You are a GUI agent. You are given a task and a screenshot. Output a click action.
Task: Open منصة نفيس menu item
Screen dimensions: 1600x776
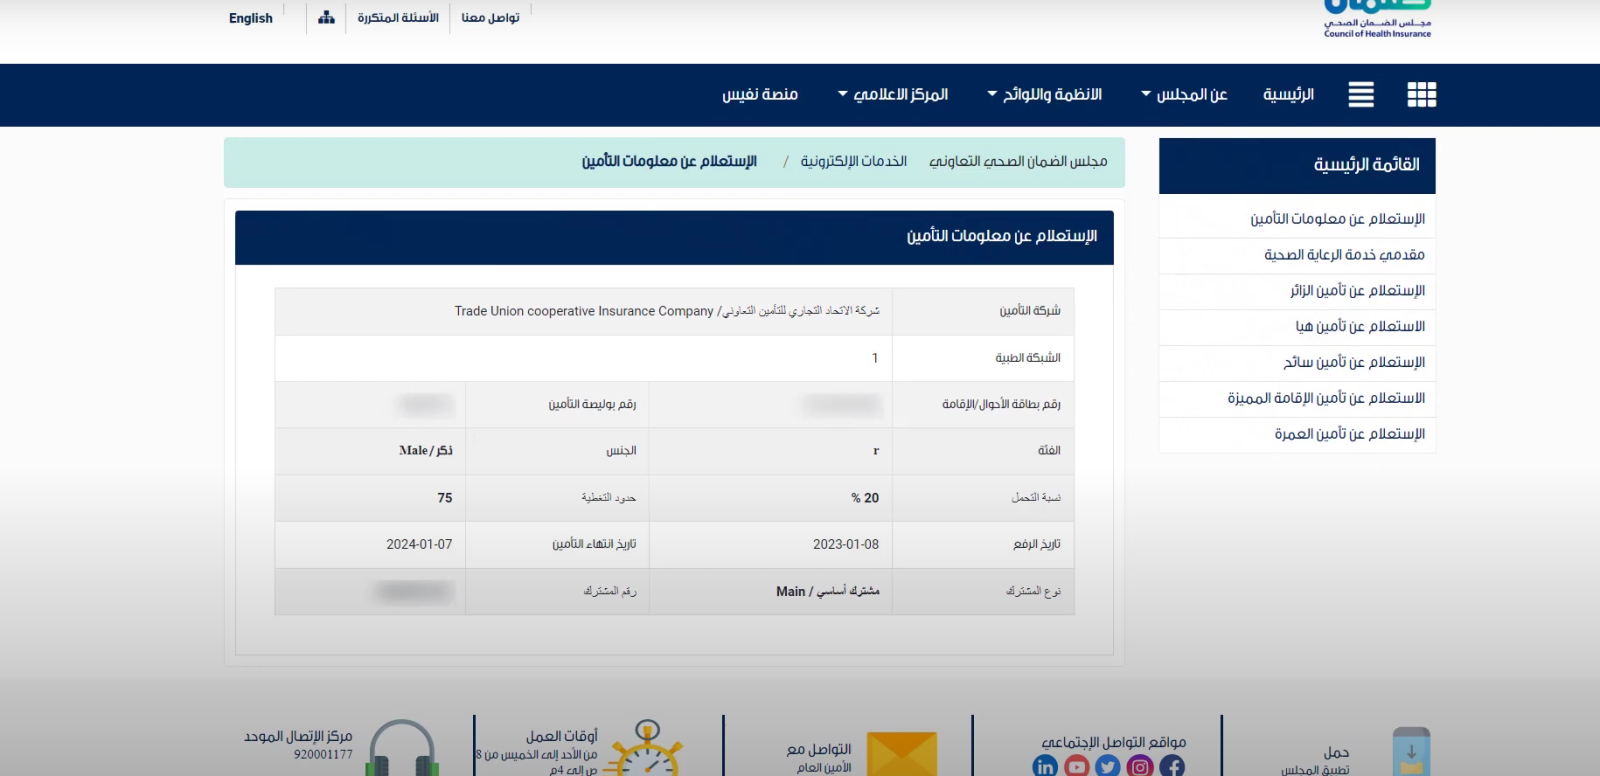(x=760, y=95)
